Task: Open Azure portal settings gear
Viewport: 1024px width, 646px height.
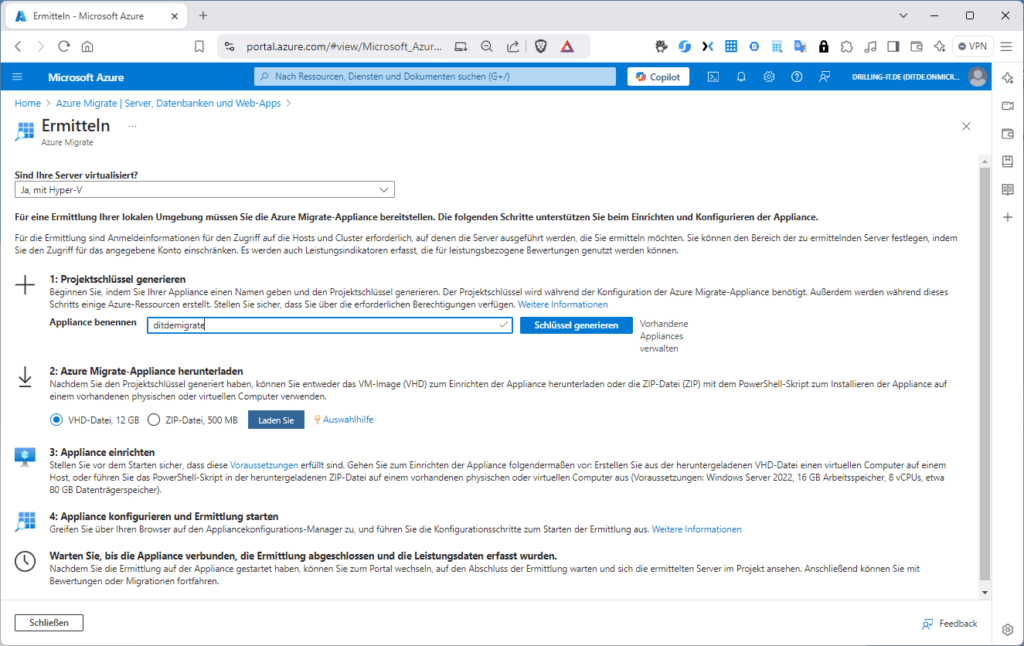Action: [769, 77]
